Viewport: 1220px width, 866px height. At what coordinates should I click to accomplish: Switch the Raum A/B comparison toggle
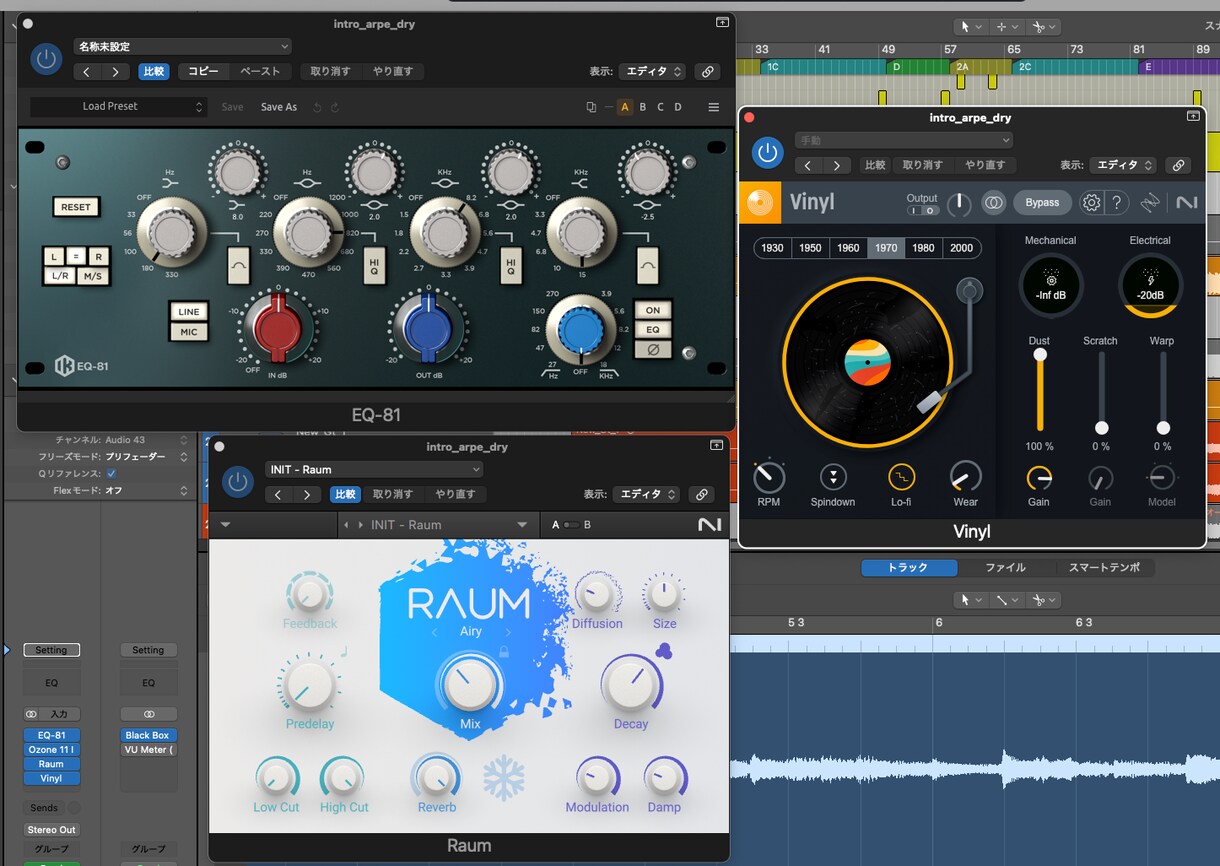coord(571,525)
